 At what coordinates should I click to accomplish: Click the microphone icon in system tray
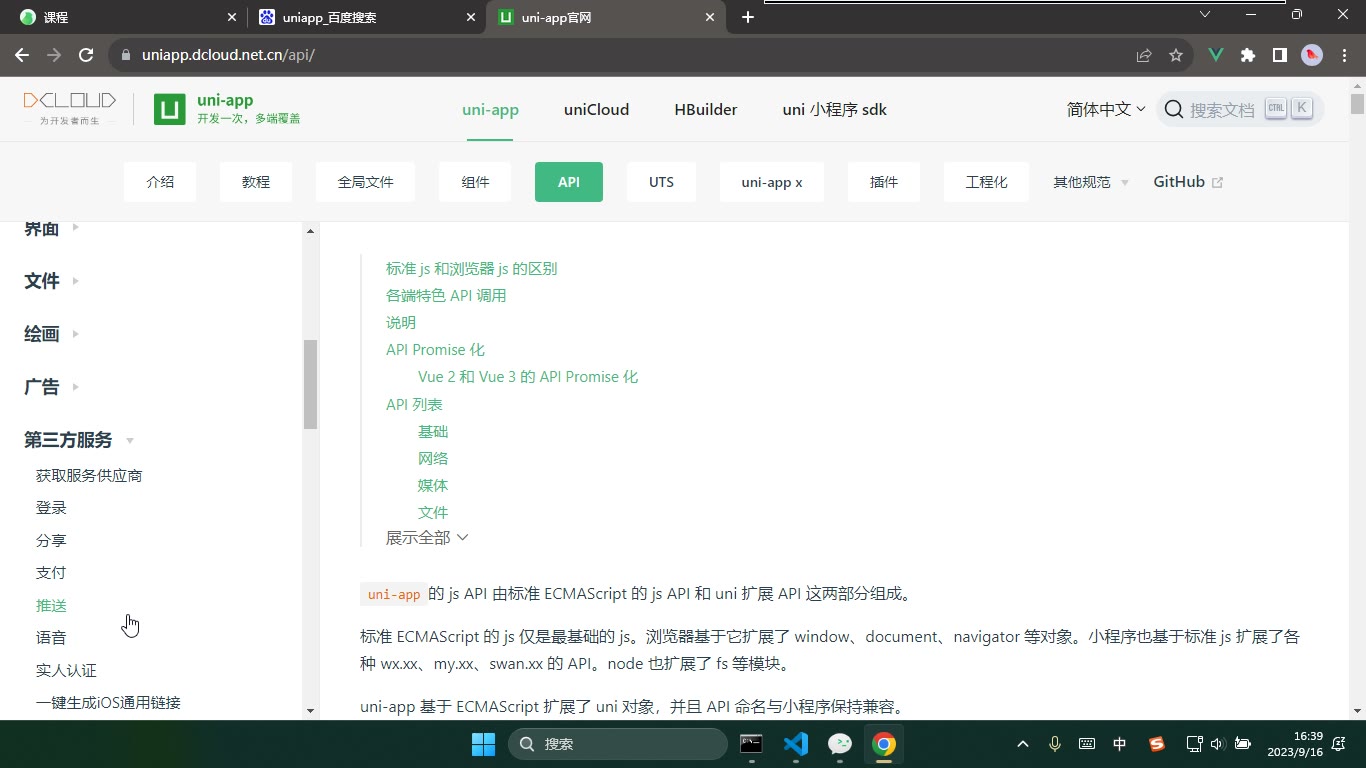click(x=1055, y=744)
